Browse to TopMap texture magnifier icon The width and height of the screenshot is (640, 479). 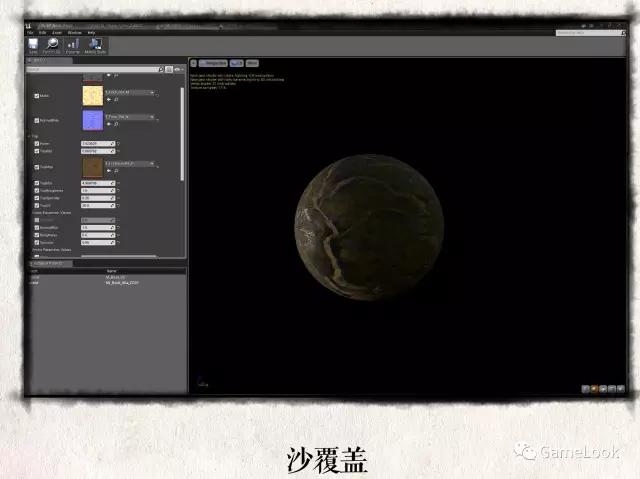pyautogui.click(x=116, y=170)
